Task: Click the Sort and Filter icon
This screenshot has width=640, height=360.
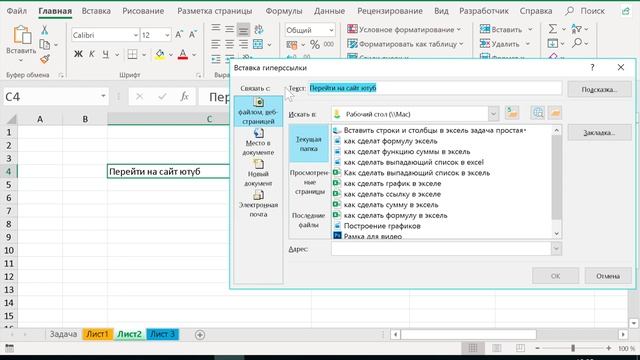Action: tap(576, 29)
